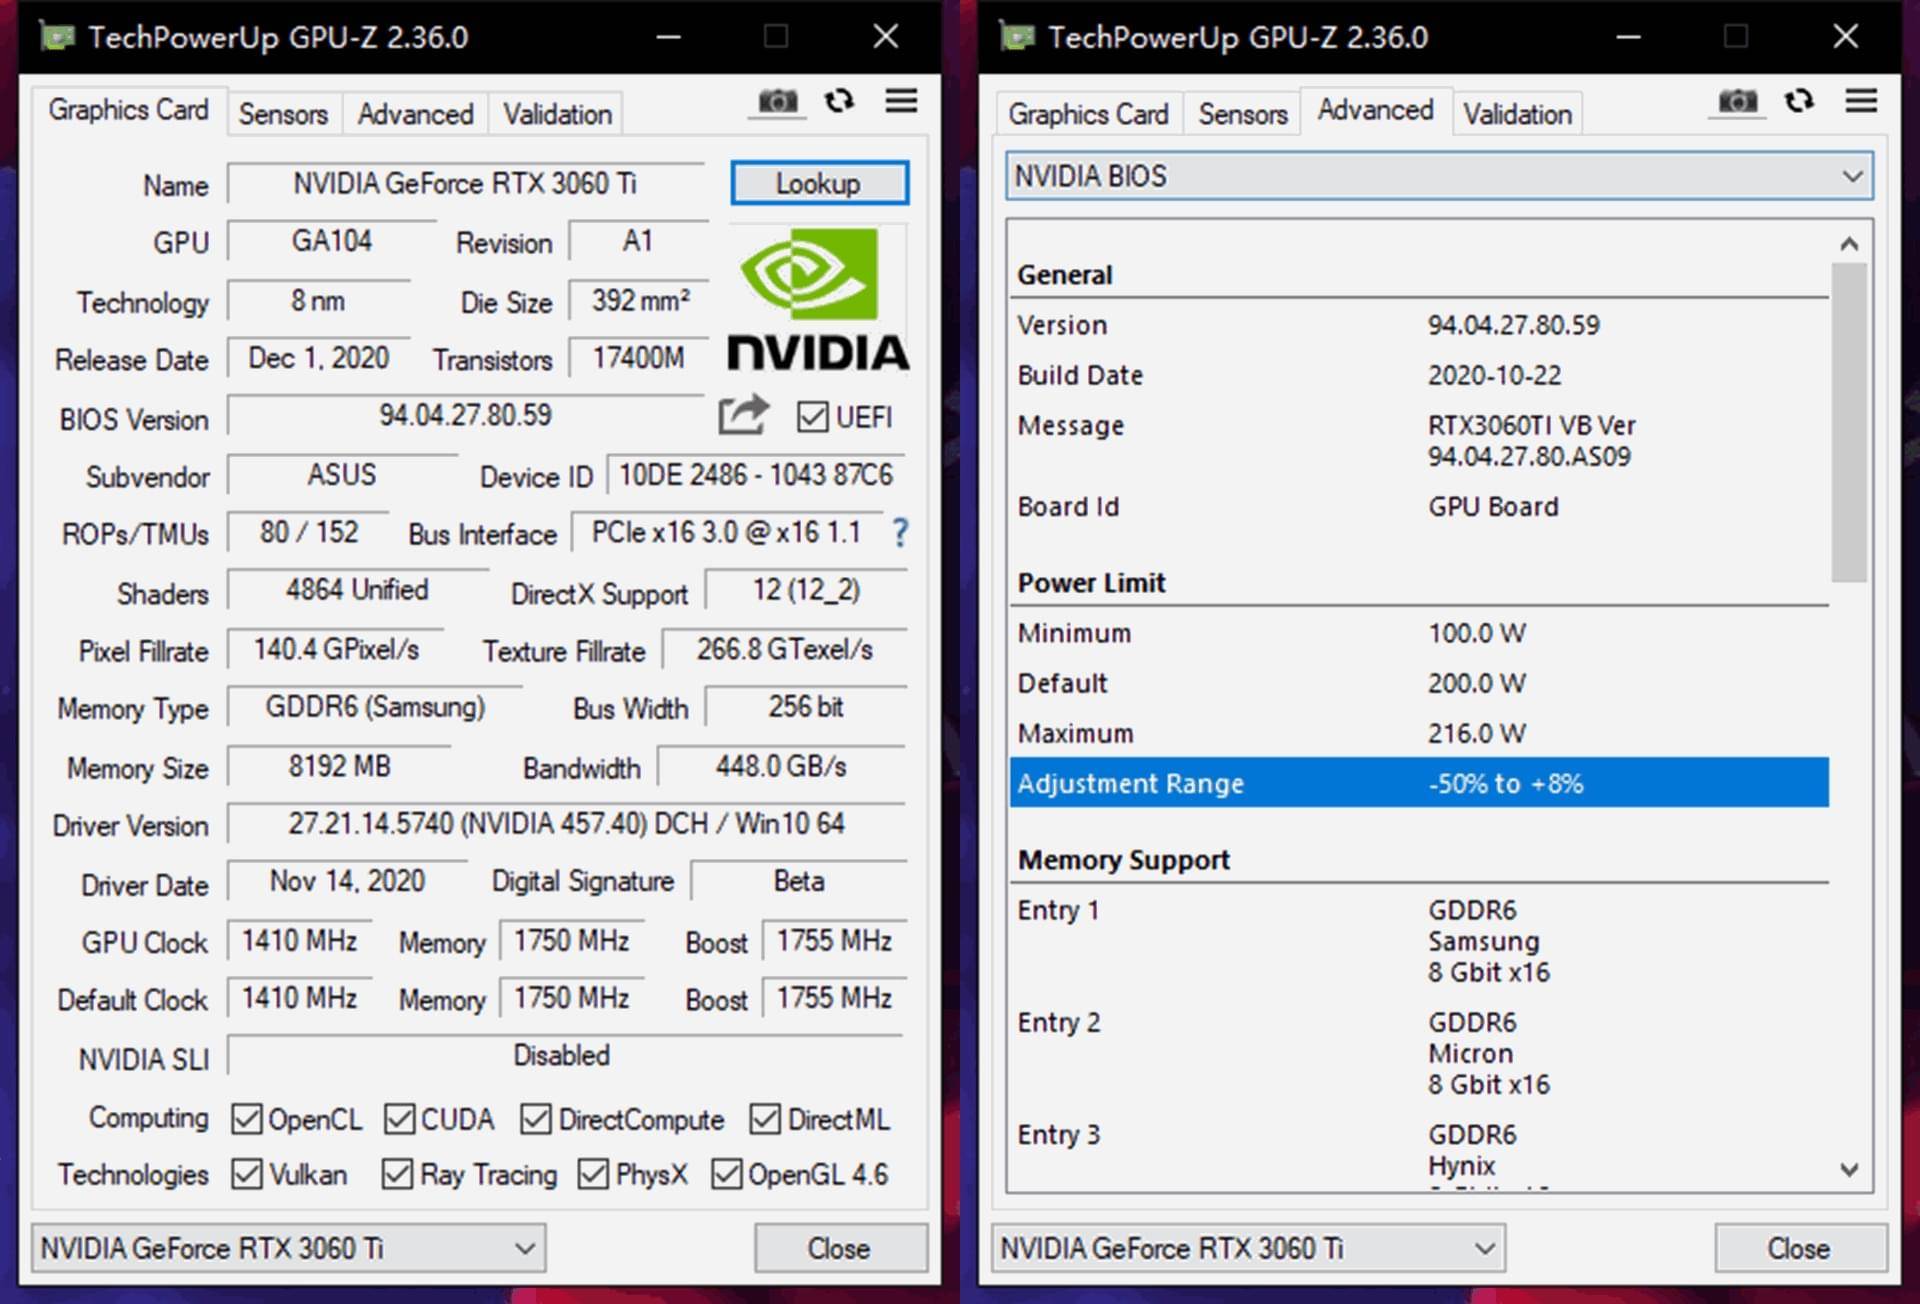1920x1304 pixels.
Task: Select the Build Date row 2020-10-22
Action: click(1419, 375)
